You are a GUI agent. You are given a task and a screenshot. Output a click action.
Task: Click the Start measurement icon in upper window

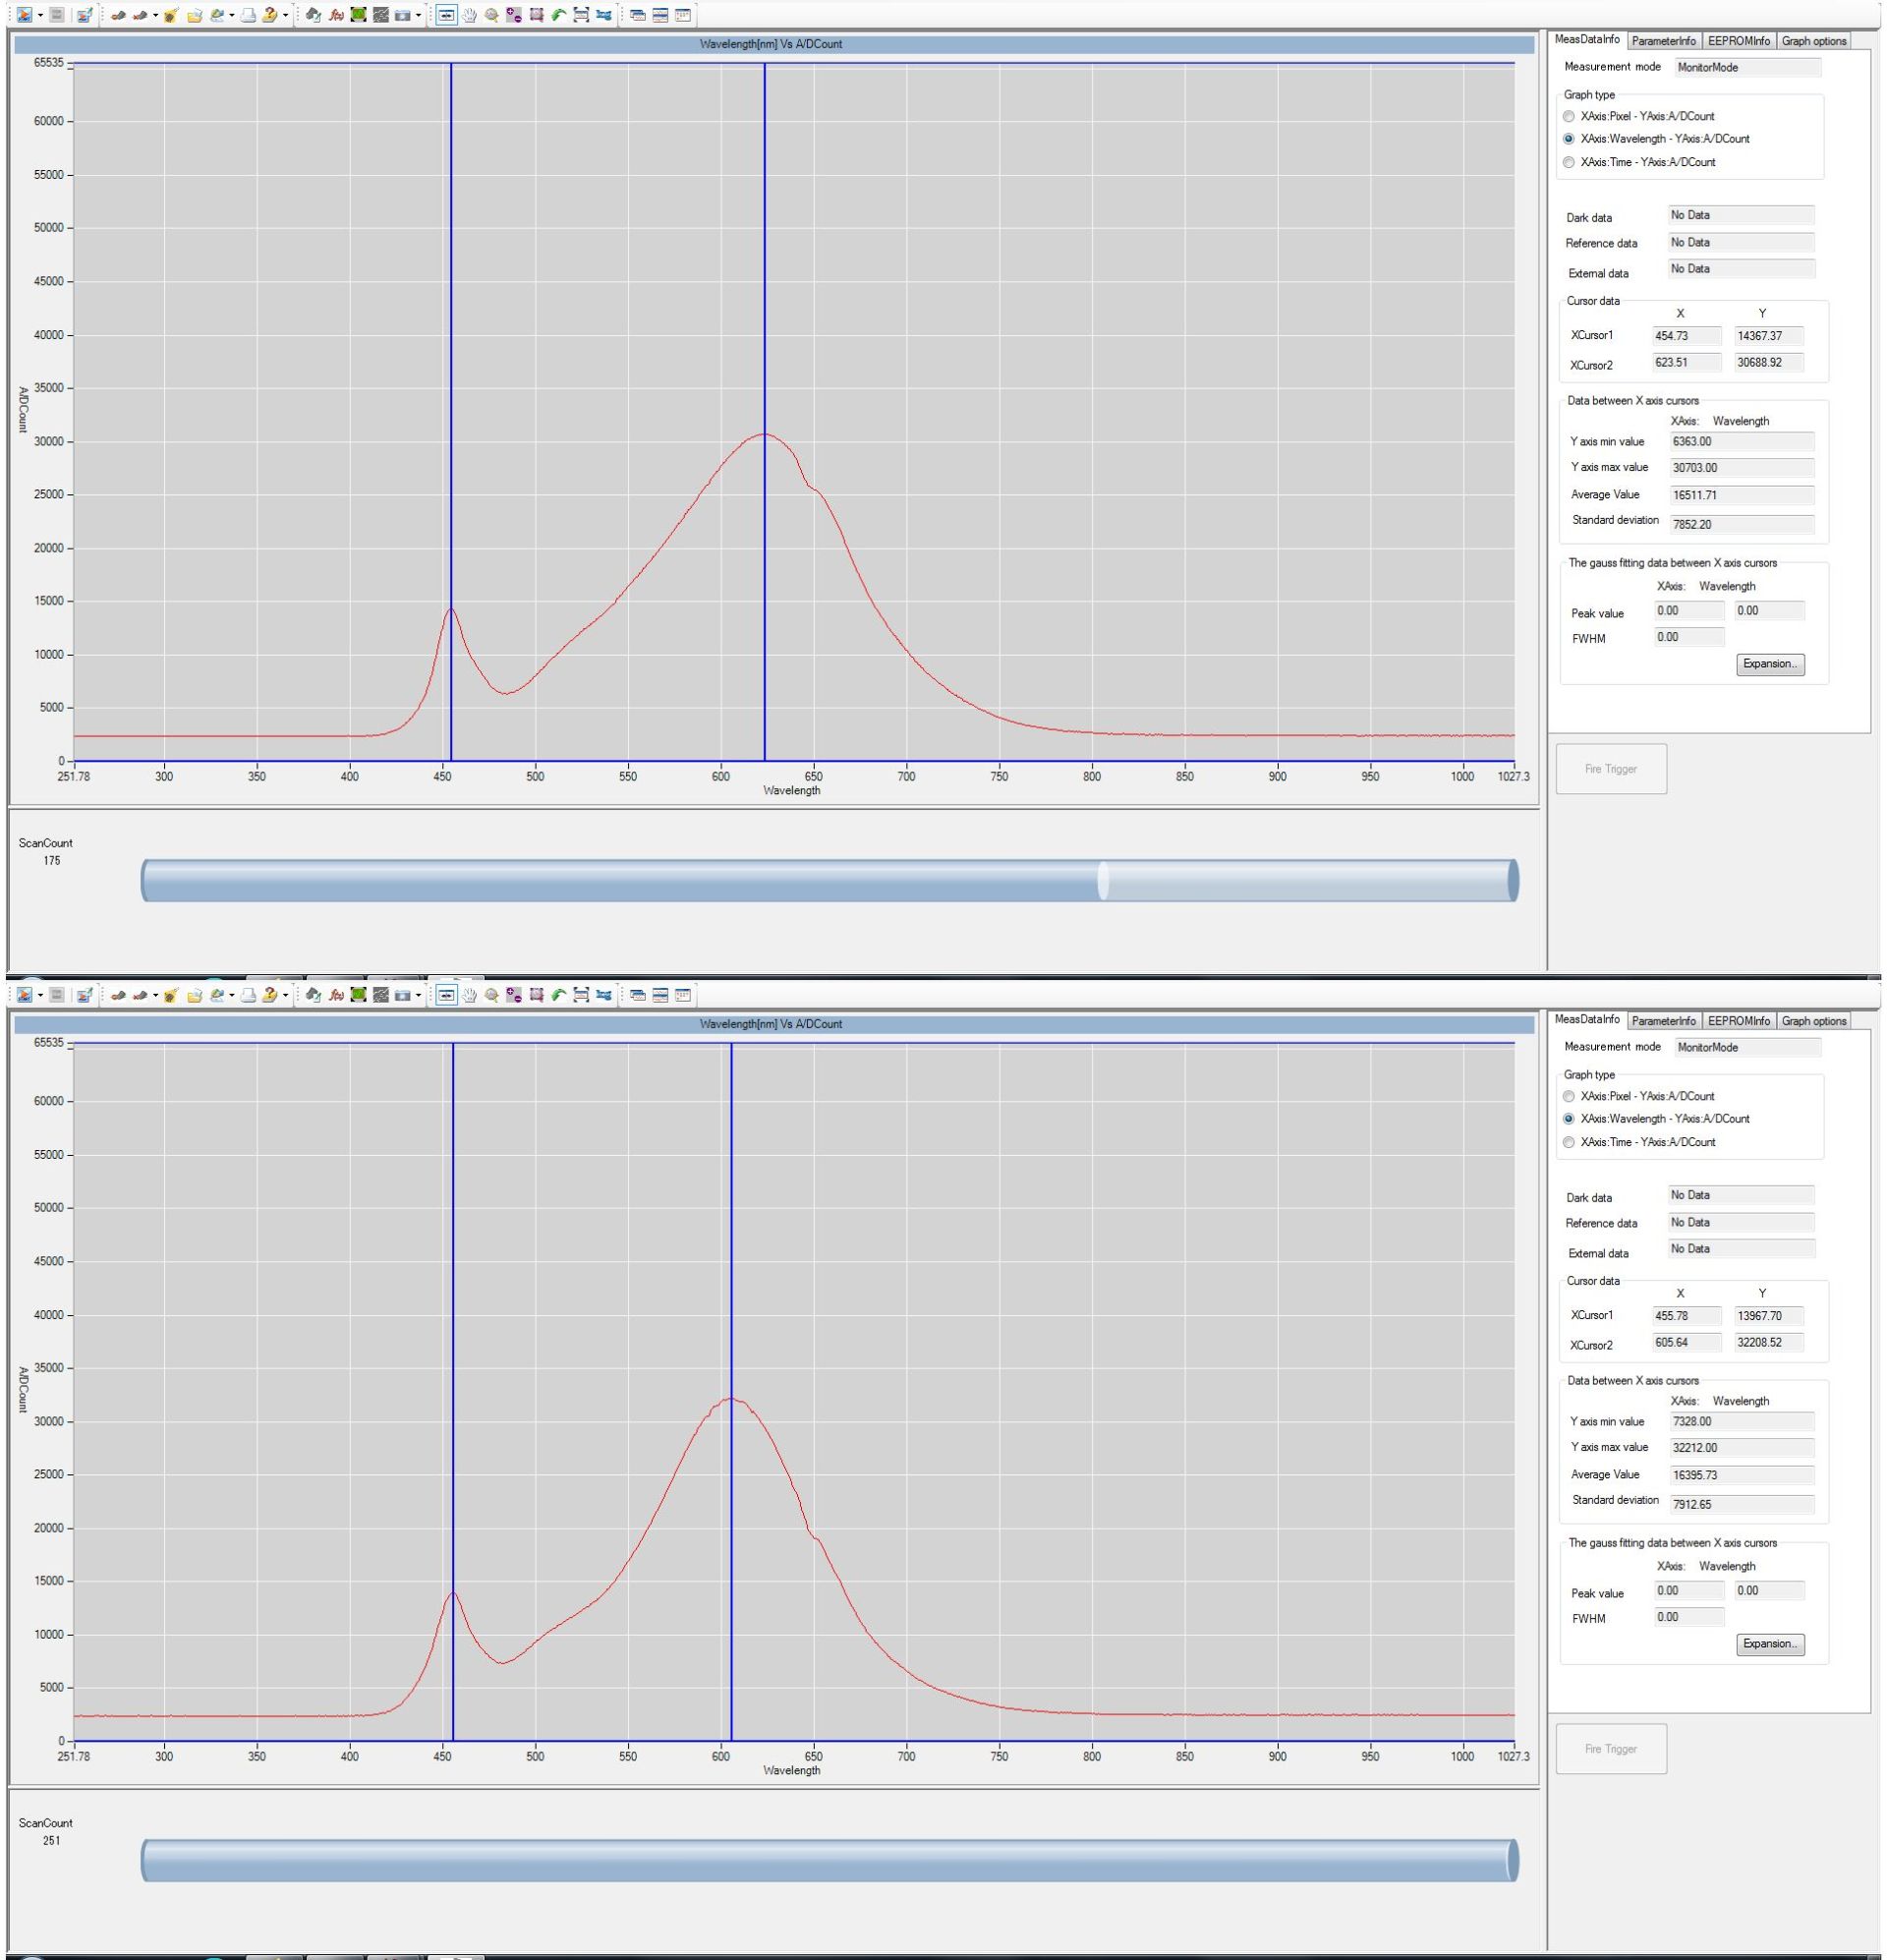click(x=24, y=15)
